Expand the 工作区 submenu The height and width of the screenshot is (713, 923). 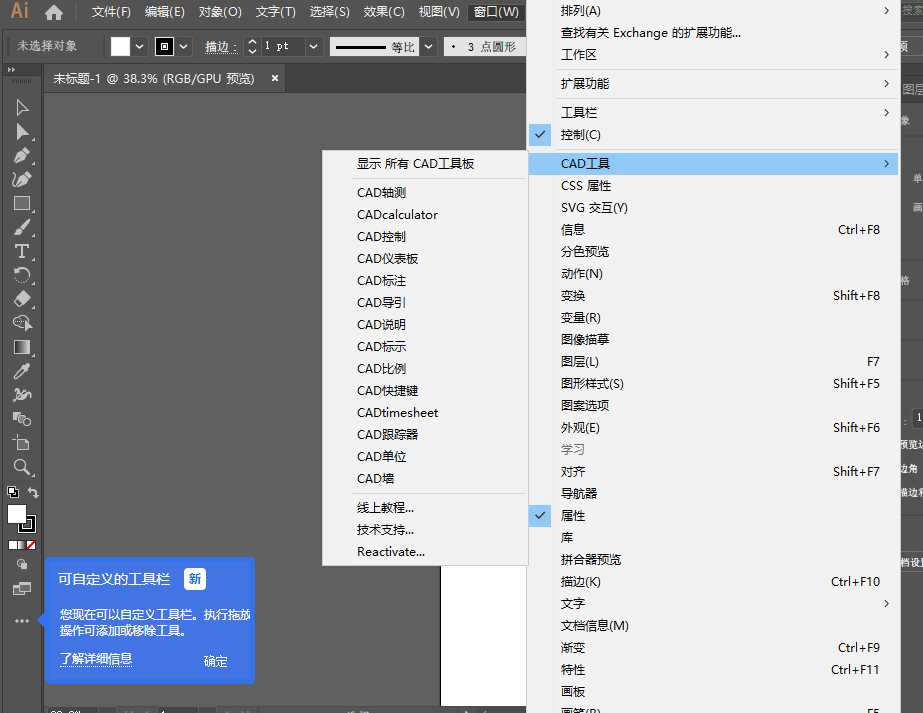coord(713,55)
